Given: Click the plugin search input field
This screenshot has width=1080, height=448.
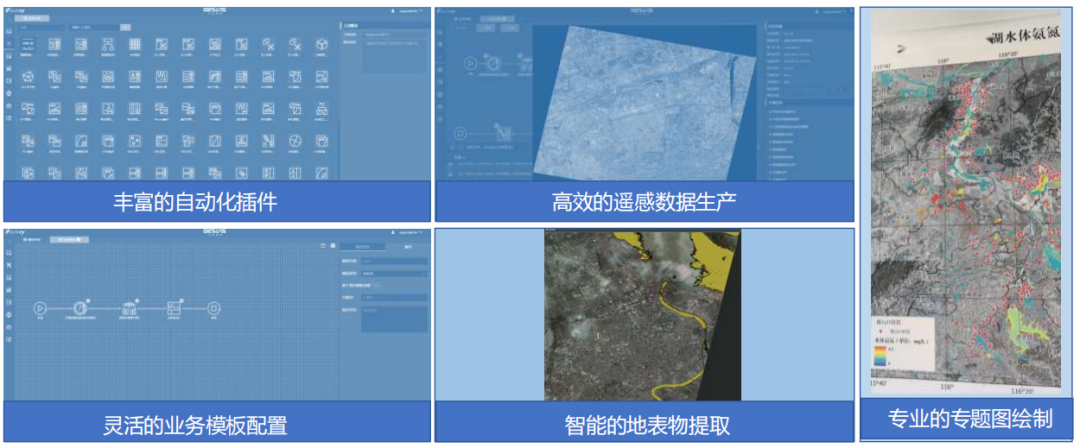Looking at the screenshot, I should coord(92,27).
